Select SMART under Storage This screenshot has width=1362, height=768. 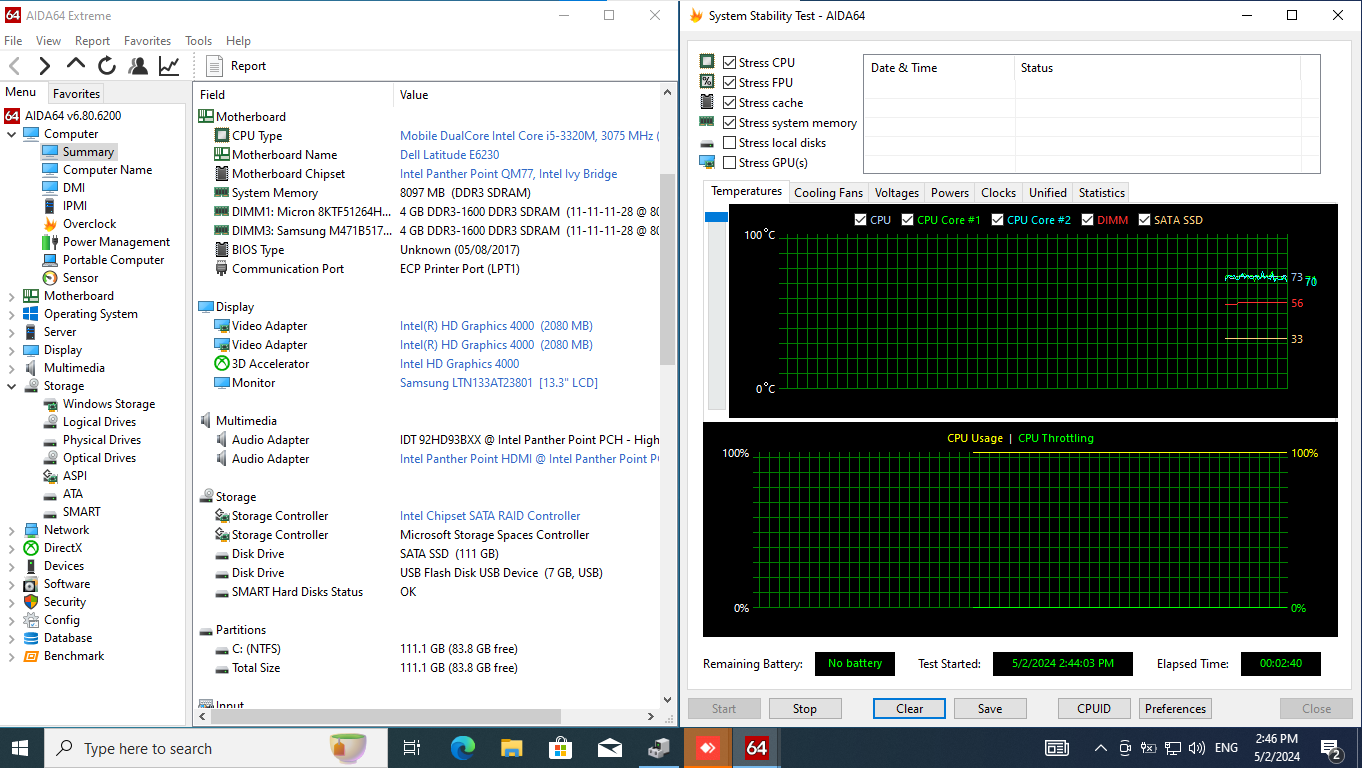tap(81, 512)
